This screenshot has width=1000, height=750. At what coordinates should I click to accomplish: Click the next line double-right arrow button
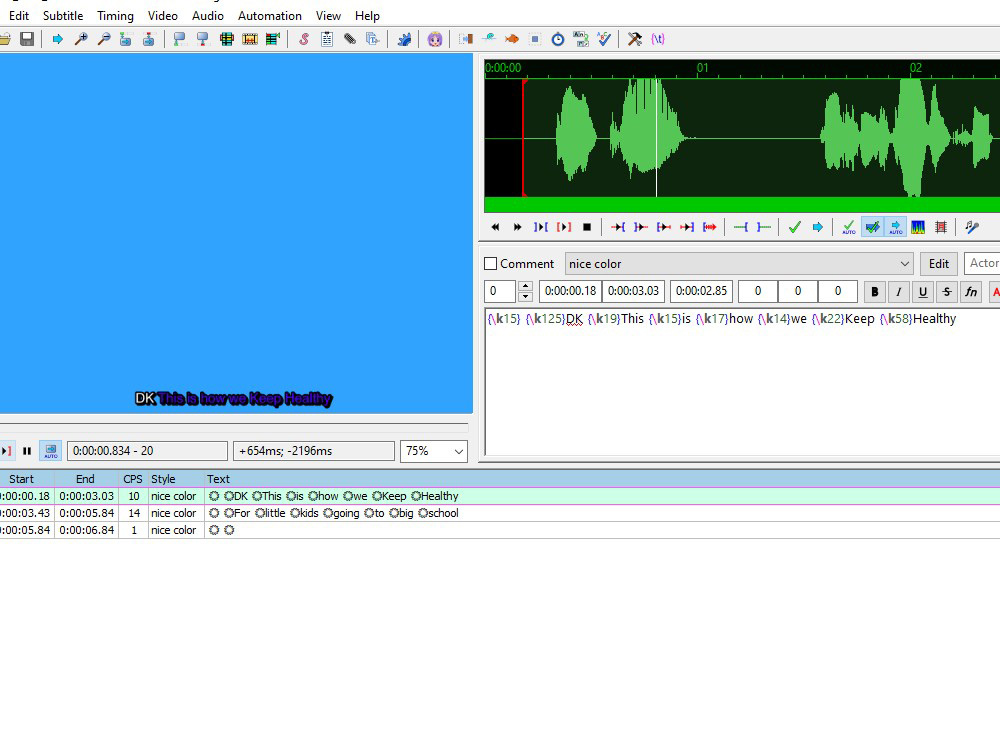[518, 227]
